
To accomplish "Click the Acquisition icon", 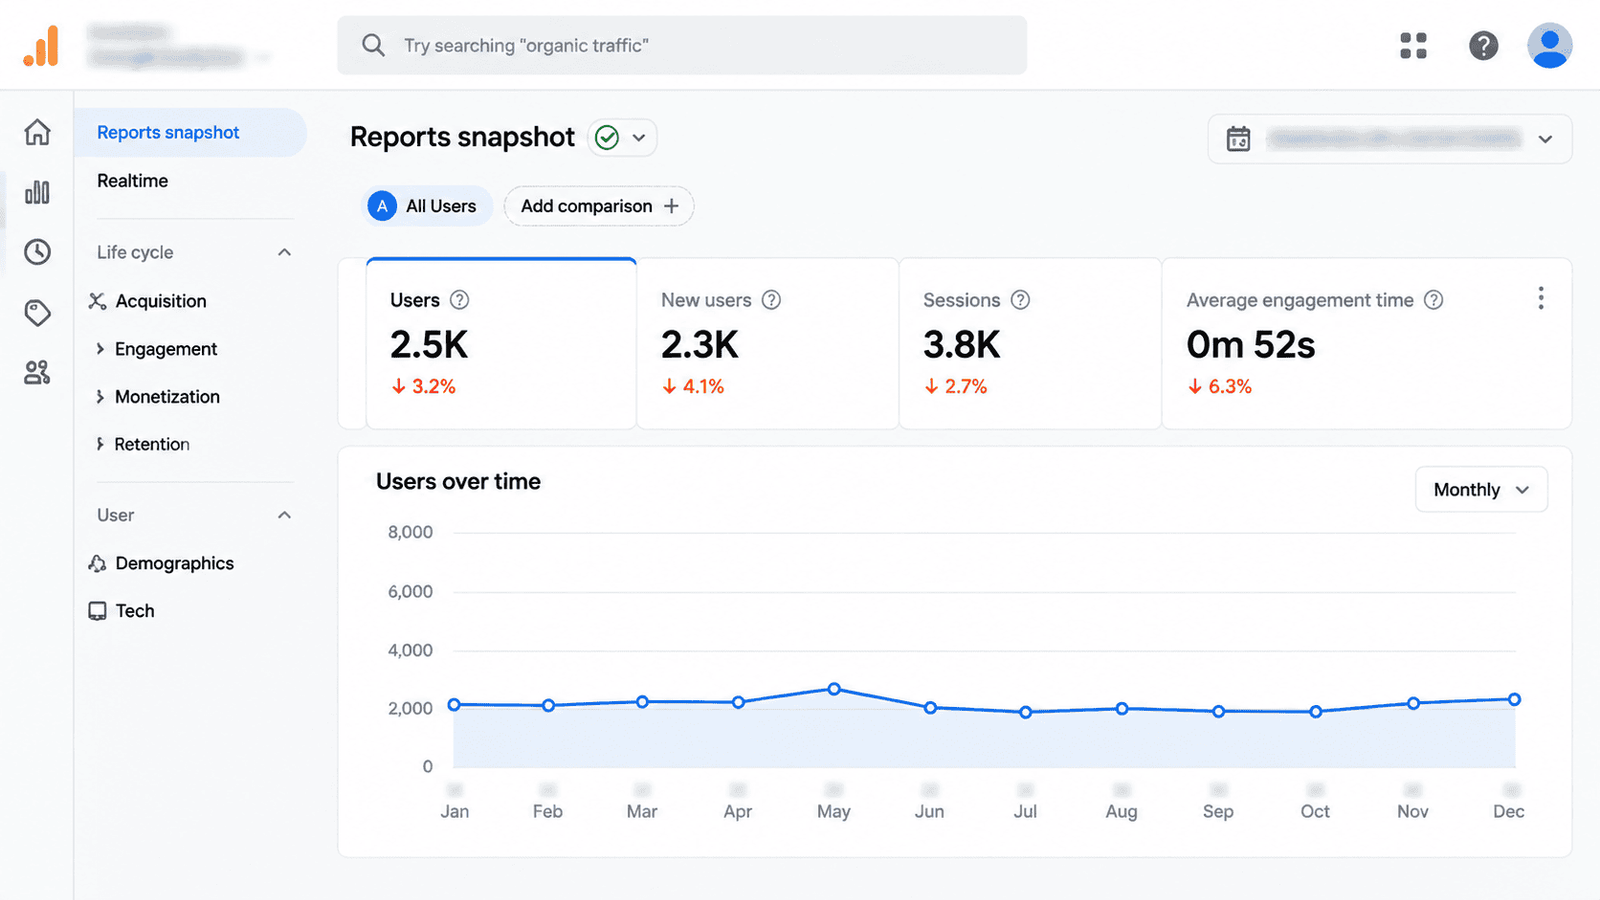I will 97,301.
